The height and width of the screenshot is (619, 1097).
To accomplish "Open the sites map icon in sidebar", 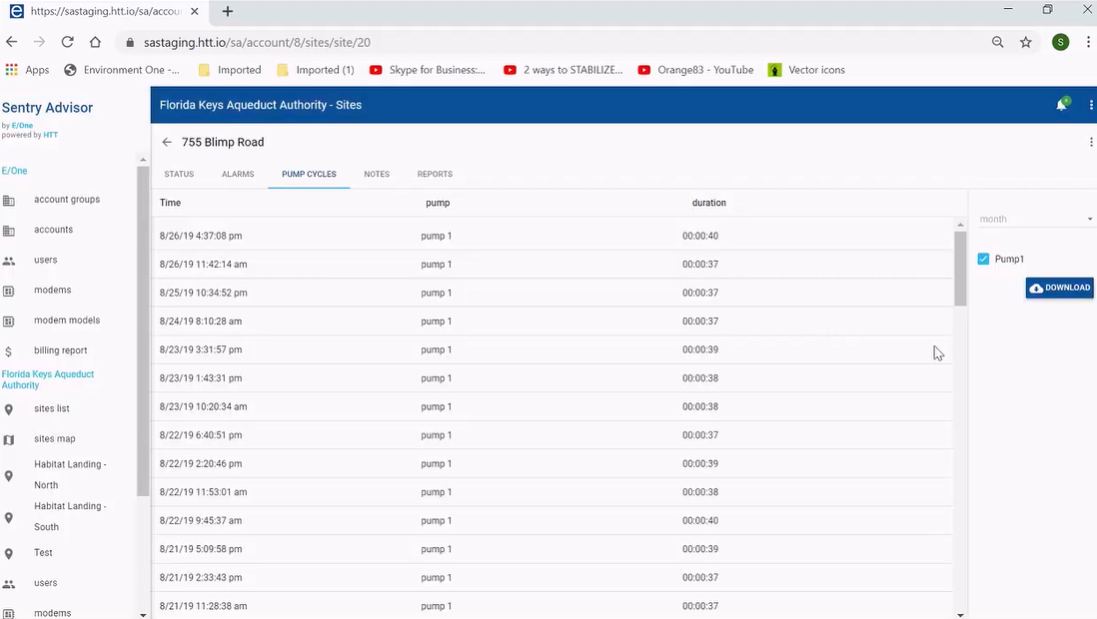I will 9,439.
